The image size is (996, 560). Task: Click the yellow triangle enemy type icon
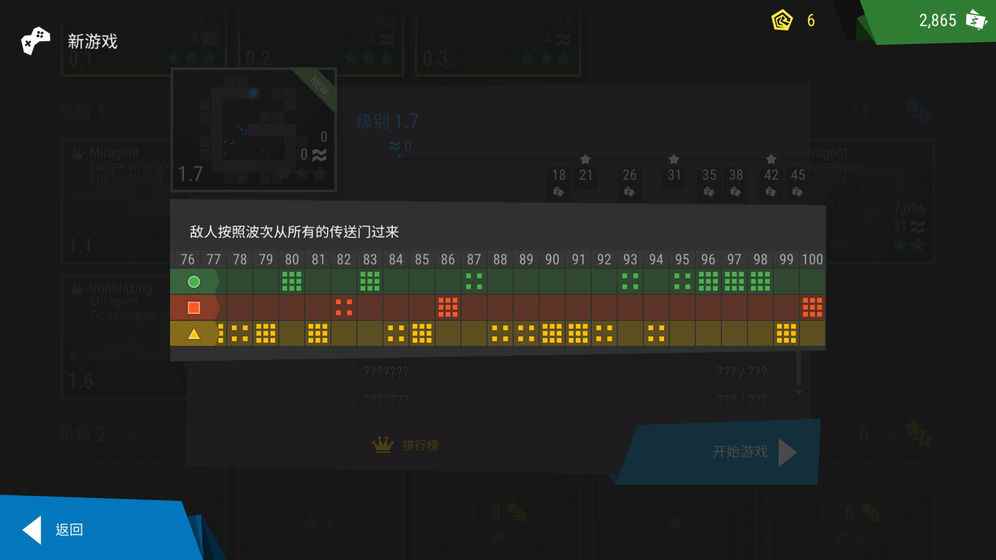click(x=194, y=334)
